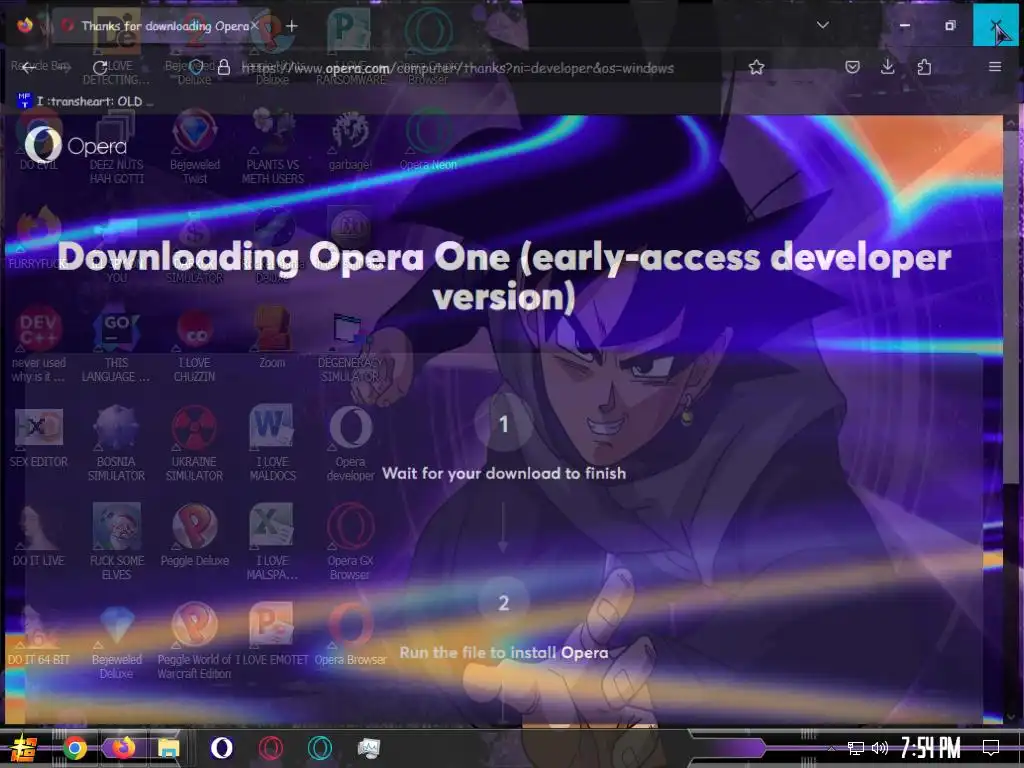
Task: Click the page scrollbar up arrow
Action: click(1012, 123)
